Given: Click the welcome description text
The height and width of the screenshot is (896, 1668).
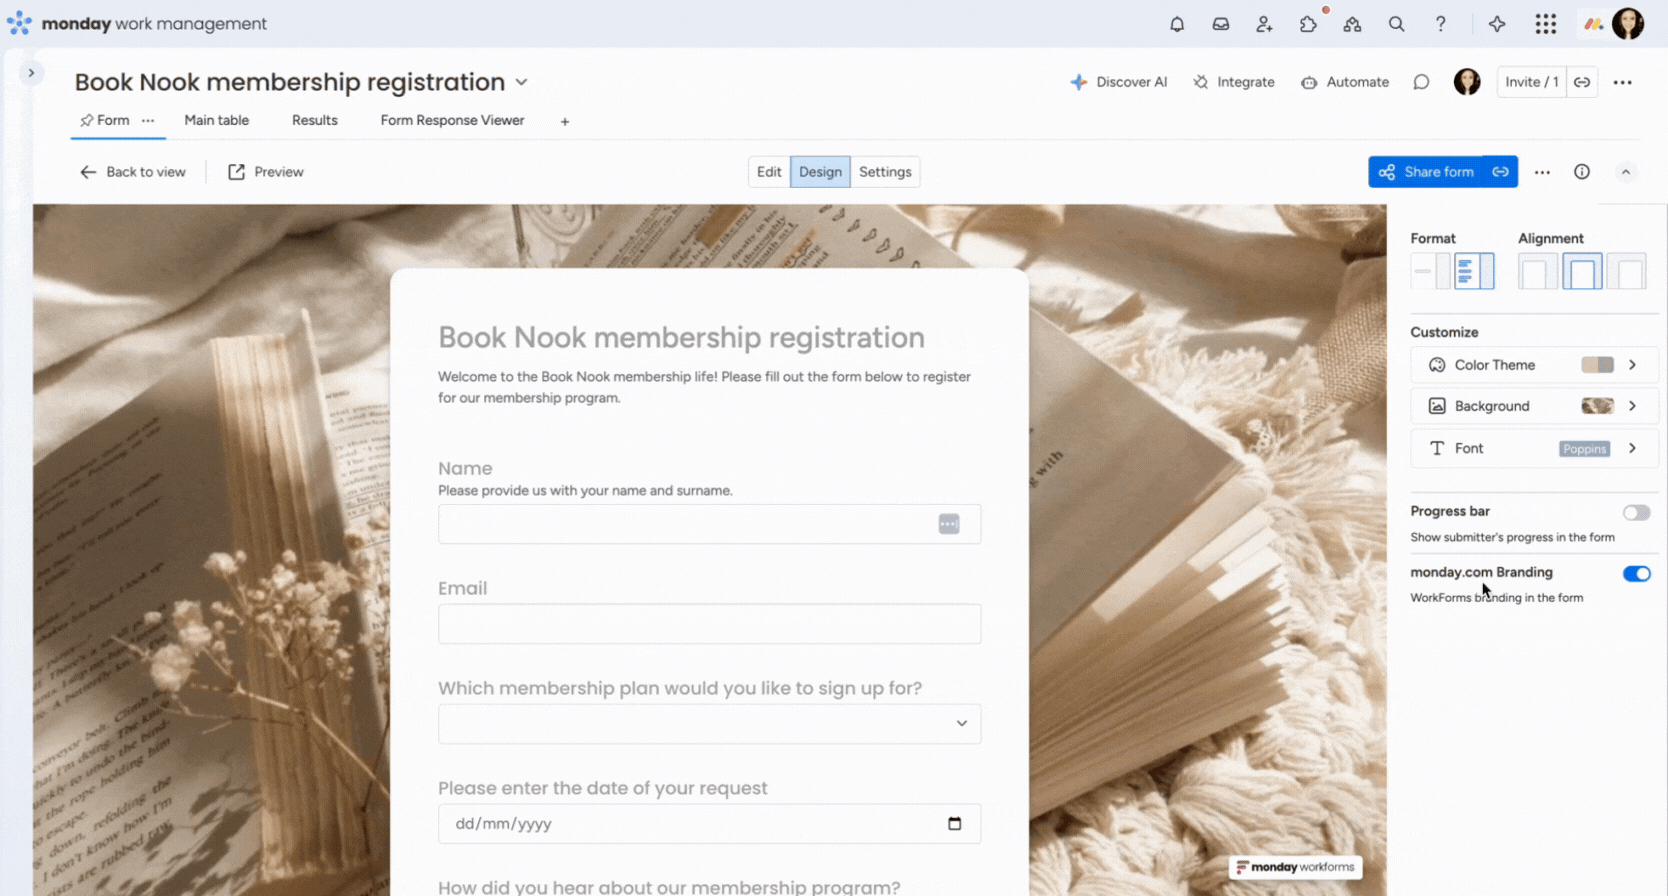Looking at the screenshot, I should 704,387.
